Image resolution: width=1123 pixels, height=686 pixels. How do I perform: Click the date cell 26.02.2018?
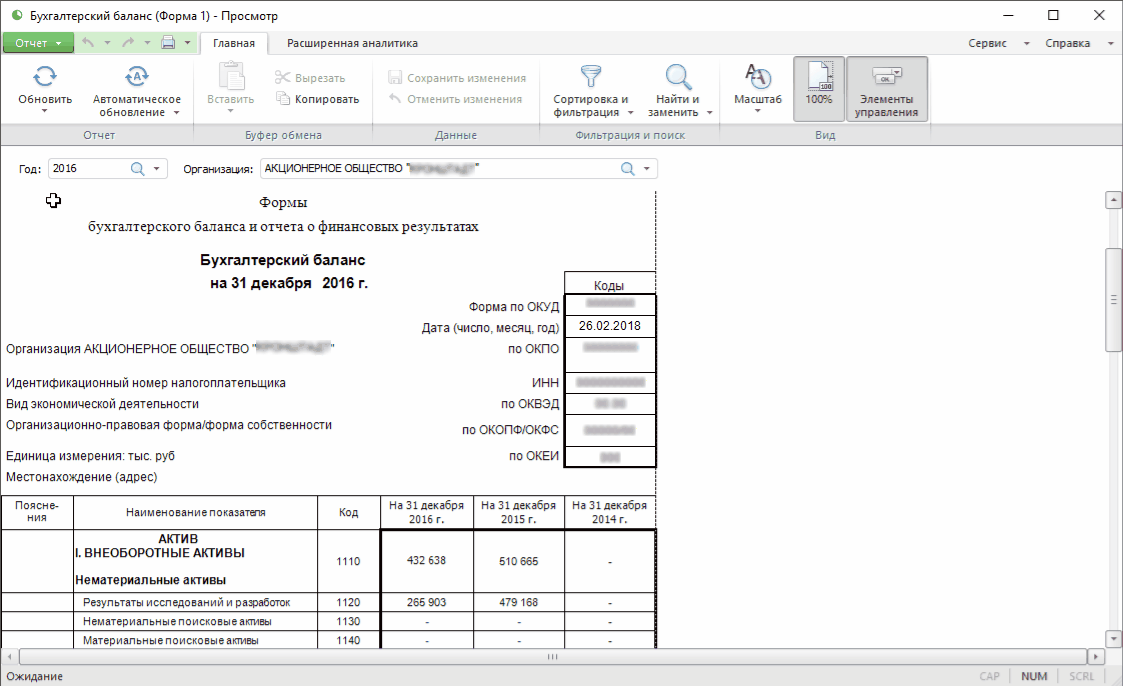pos(609,326)
